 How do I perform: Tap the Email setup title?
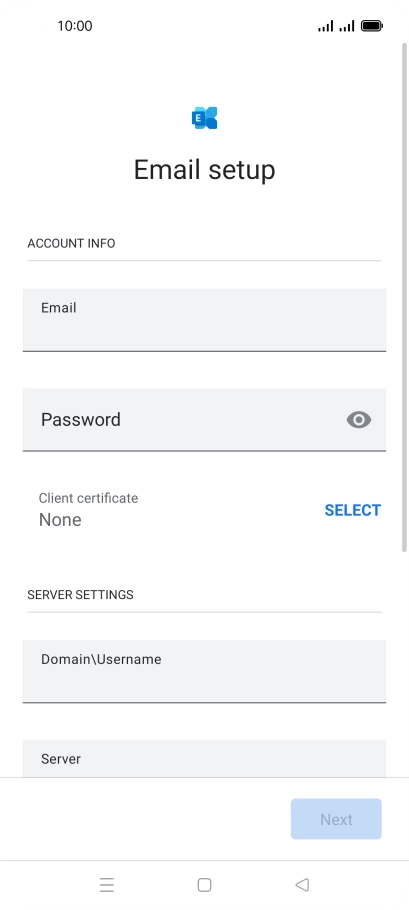point(204,169)
